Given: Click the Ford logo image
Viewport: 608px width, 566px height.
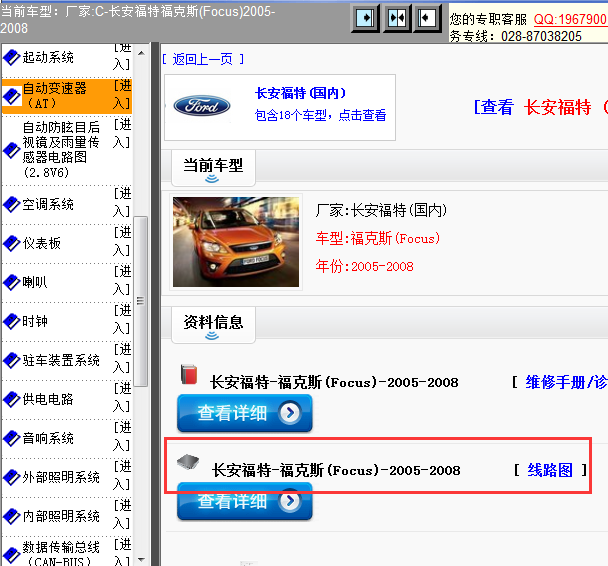Looking at the screenshot, I should [202, 105].
